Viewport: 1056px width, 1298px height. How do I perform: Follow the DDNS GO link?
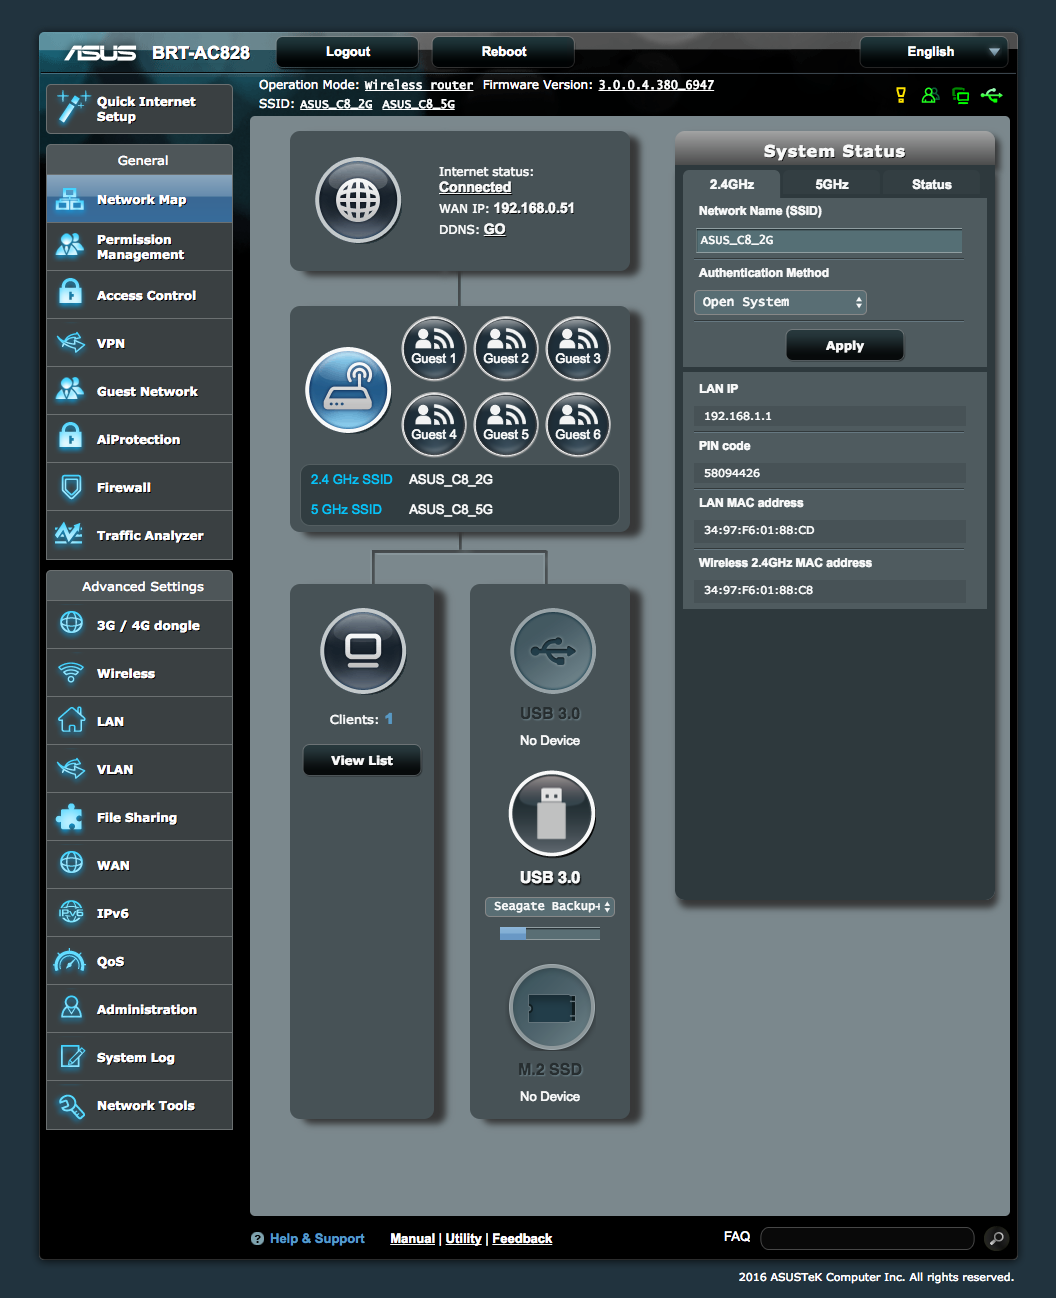tap(494, 229)
